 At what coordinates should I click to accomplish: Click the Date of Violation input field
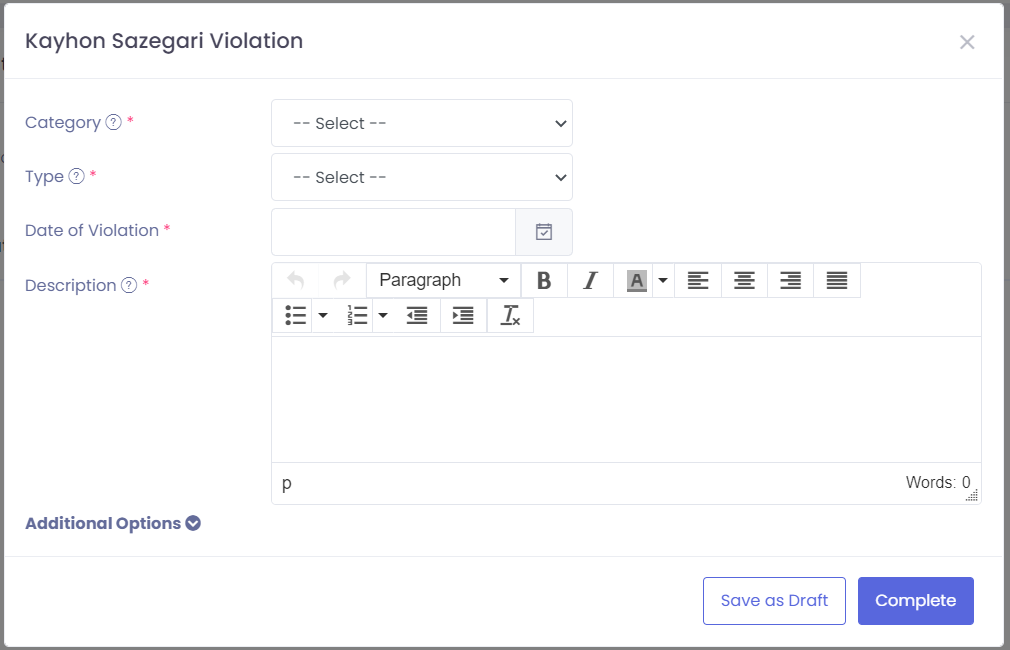[x=394, y=232]
